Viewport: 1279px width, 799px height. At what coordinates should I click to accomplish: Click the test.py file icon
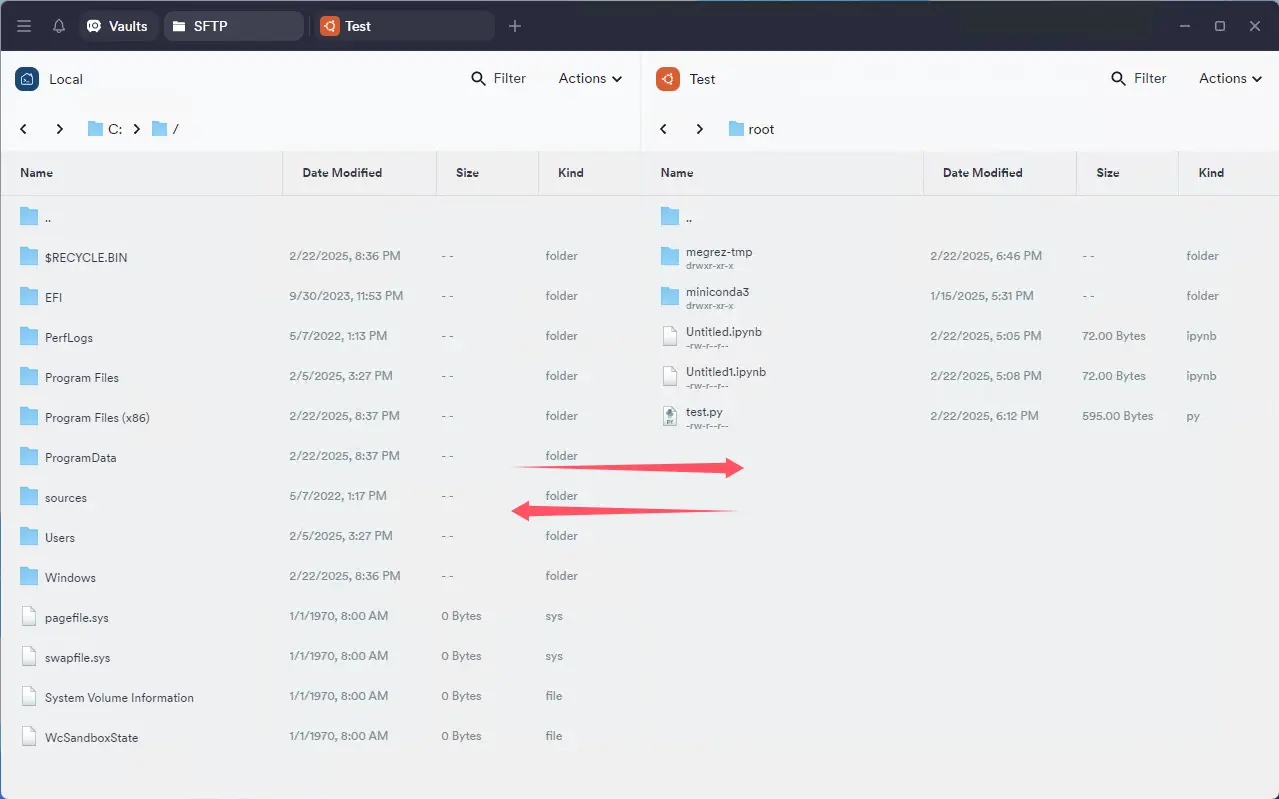pos(670,417)
